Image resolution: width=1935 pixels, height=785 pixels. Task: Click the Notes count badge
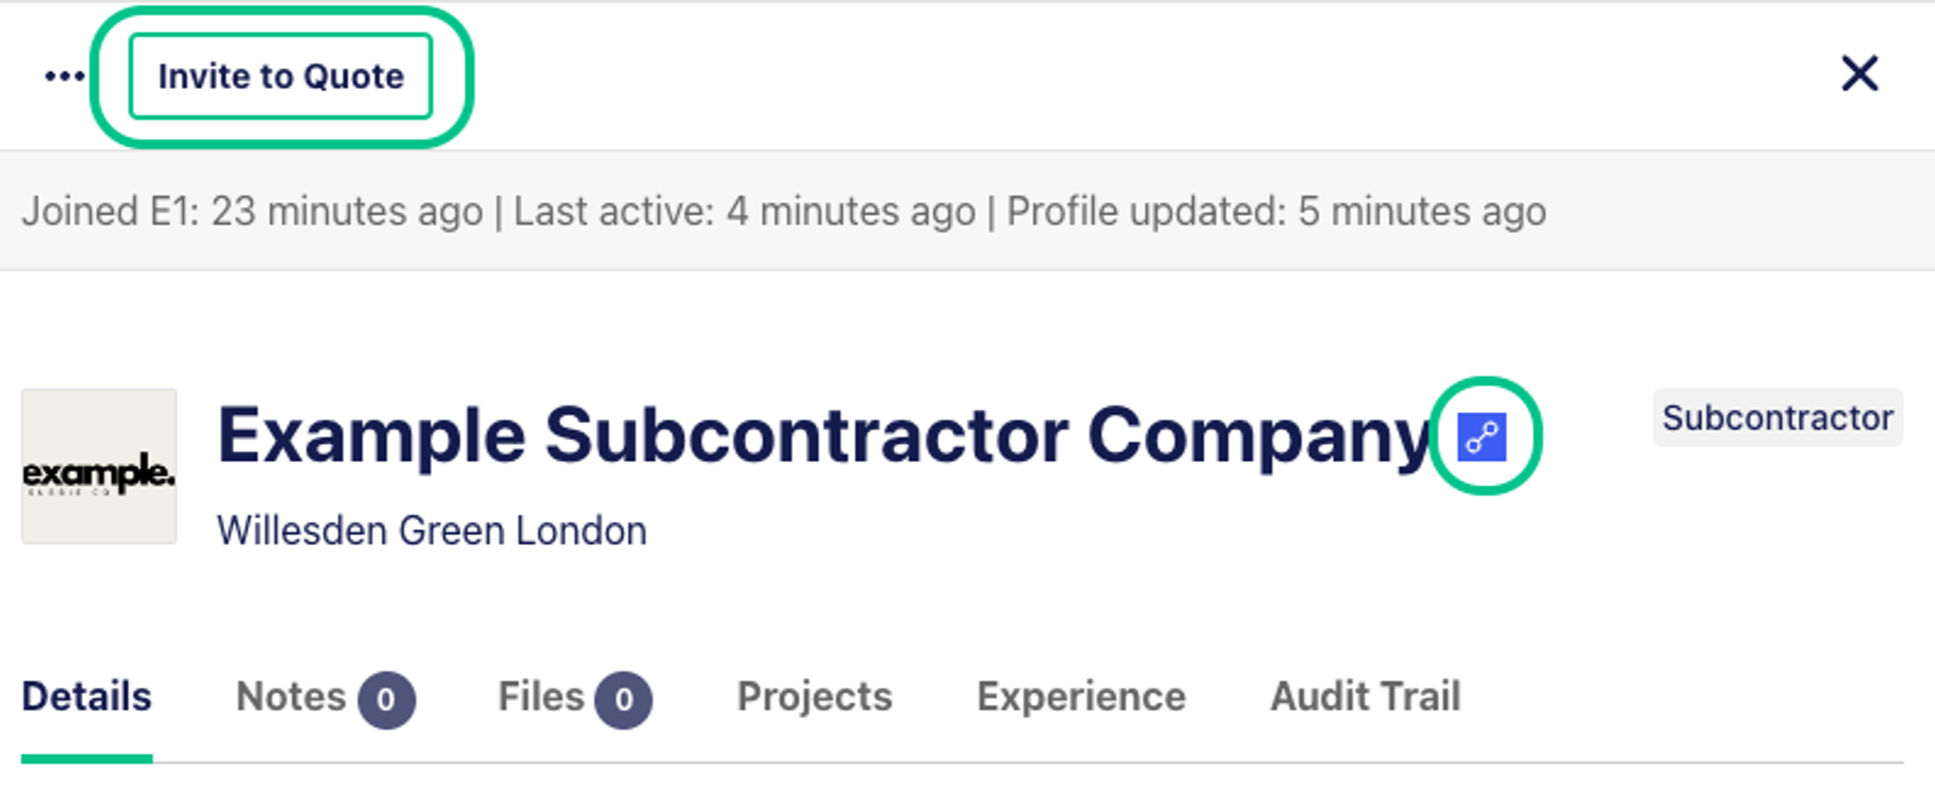coord(387,699)
